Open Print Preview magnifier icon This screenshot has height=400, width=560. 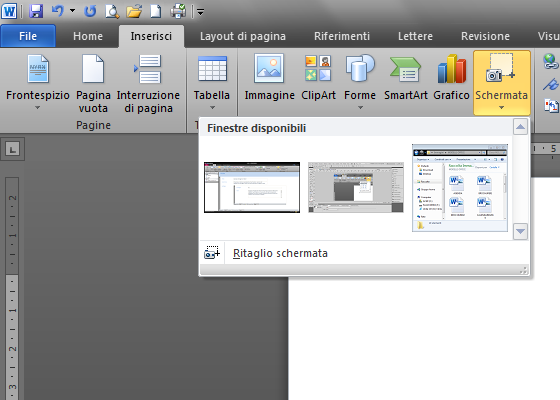pos(112,11)
